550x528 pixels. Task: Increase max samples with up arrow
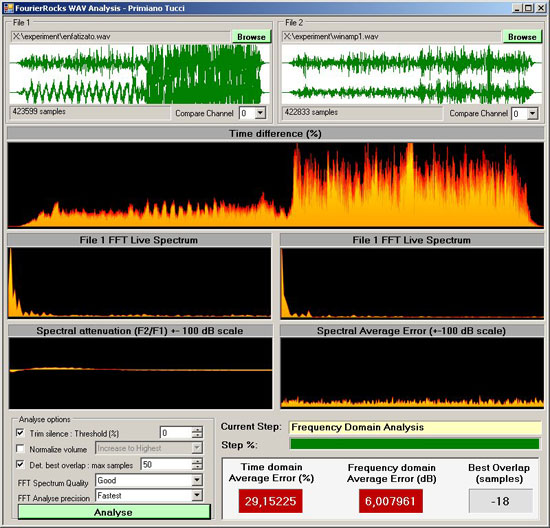point(197,461)
